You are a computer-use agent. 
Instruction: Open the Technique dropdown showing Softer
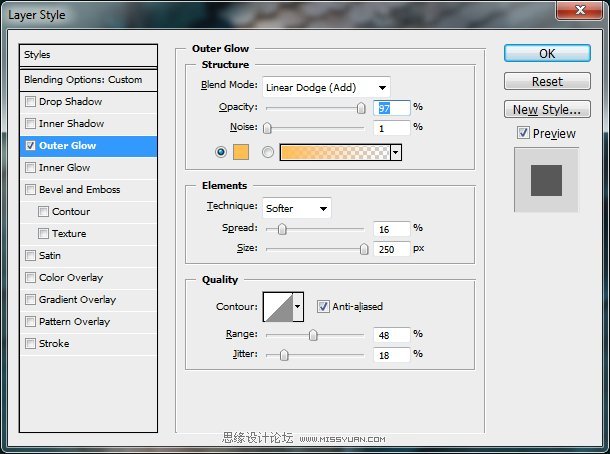297,208
